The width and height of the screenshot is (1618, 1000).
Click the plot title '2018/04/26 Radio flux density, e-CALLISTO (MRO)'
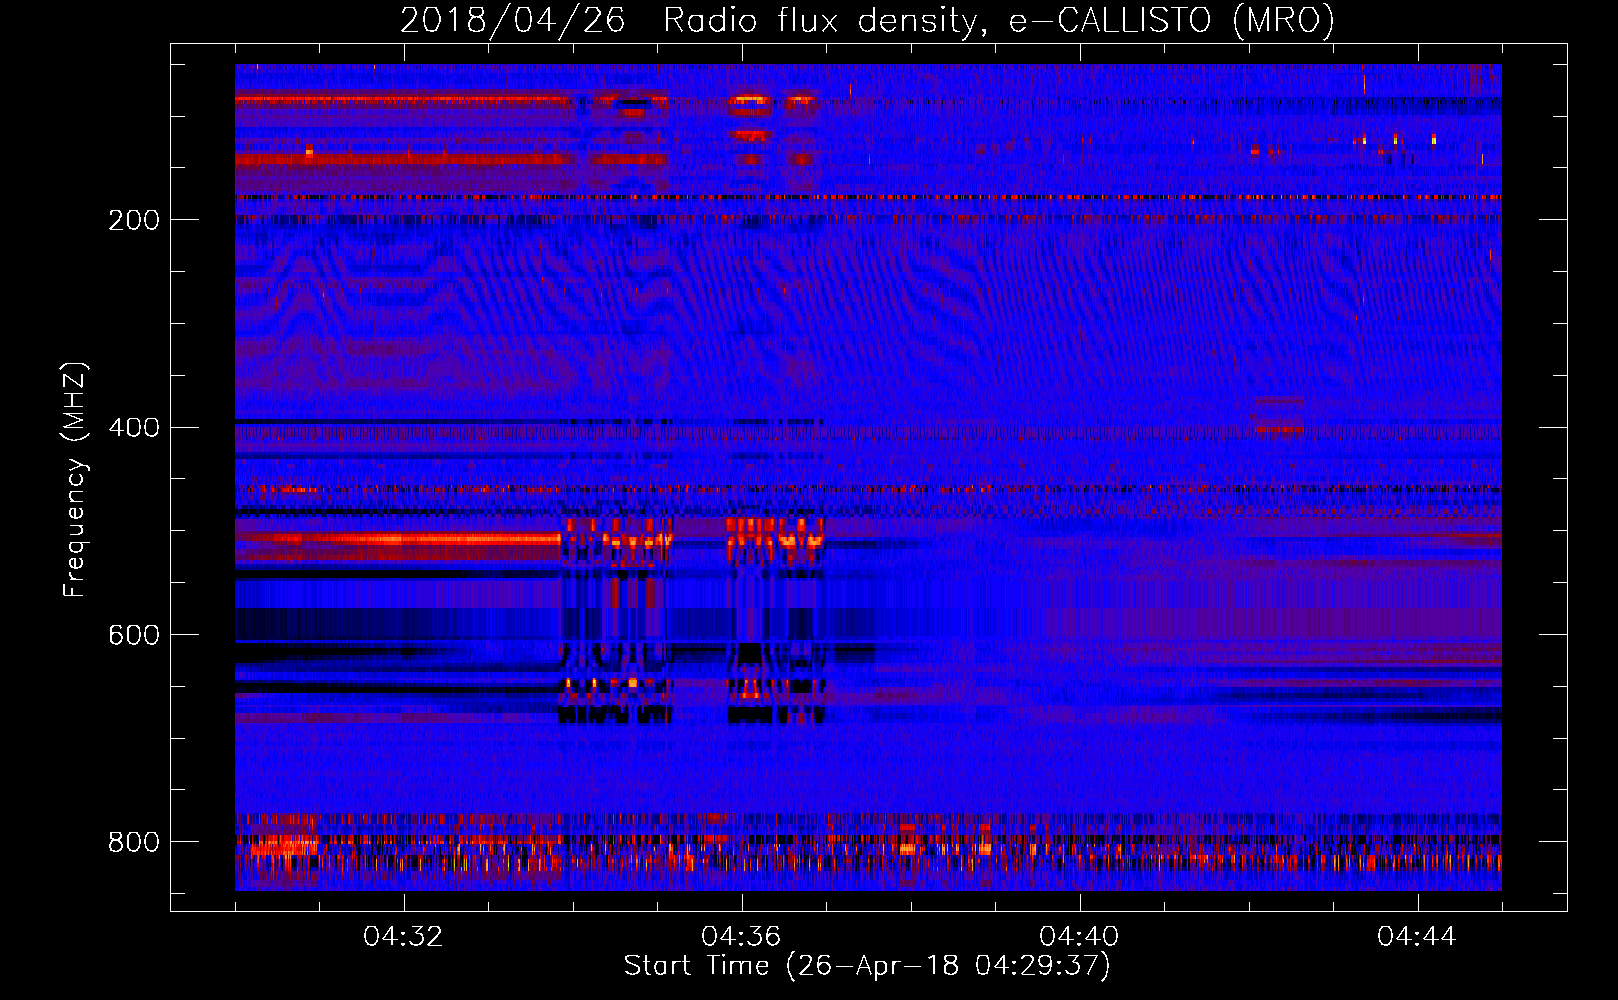867,21
